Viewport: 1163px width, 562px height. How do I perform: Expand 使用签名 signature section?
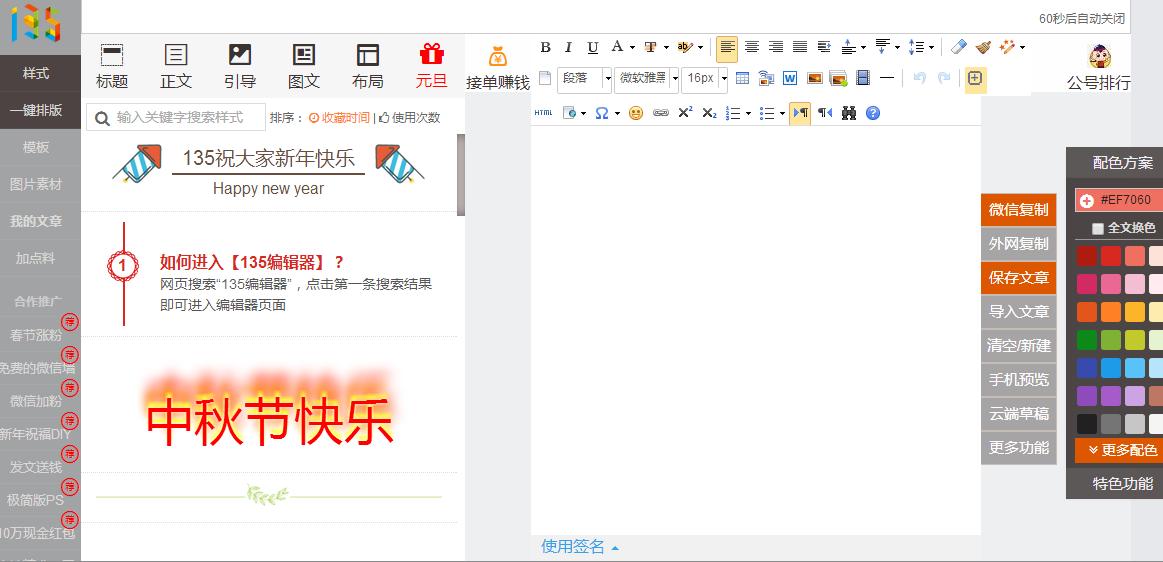tap(580, 547)
